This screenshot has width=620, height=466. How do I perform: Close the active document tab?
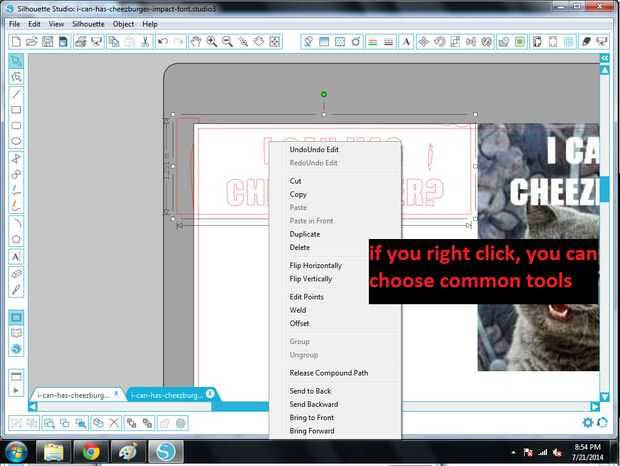point(210,393)
